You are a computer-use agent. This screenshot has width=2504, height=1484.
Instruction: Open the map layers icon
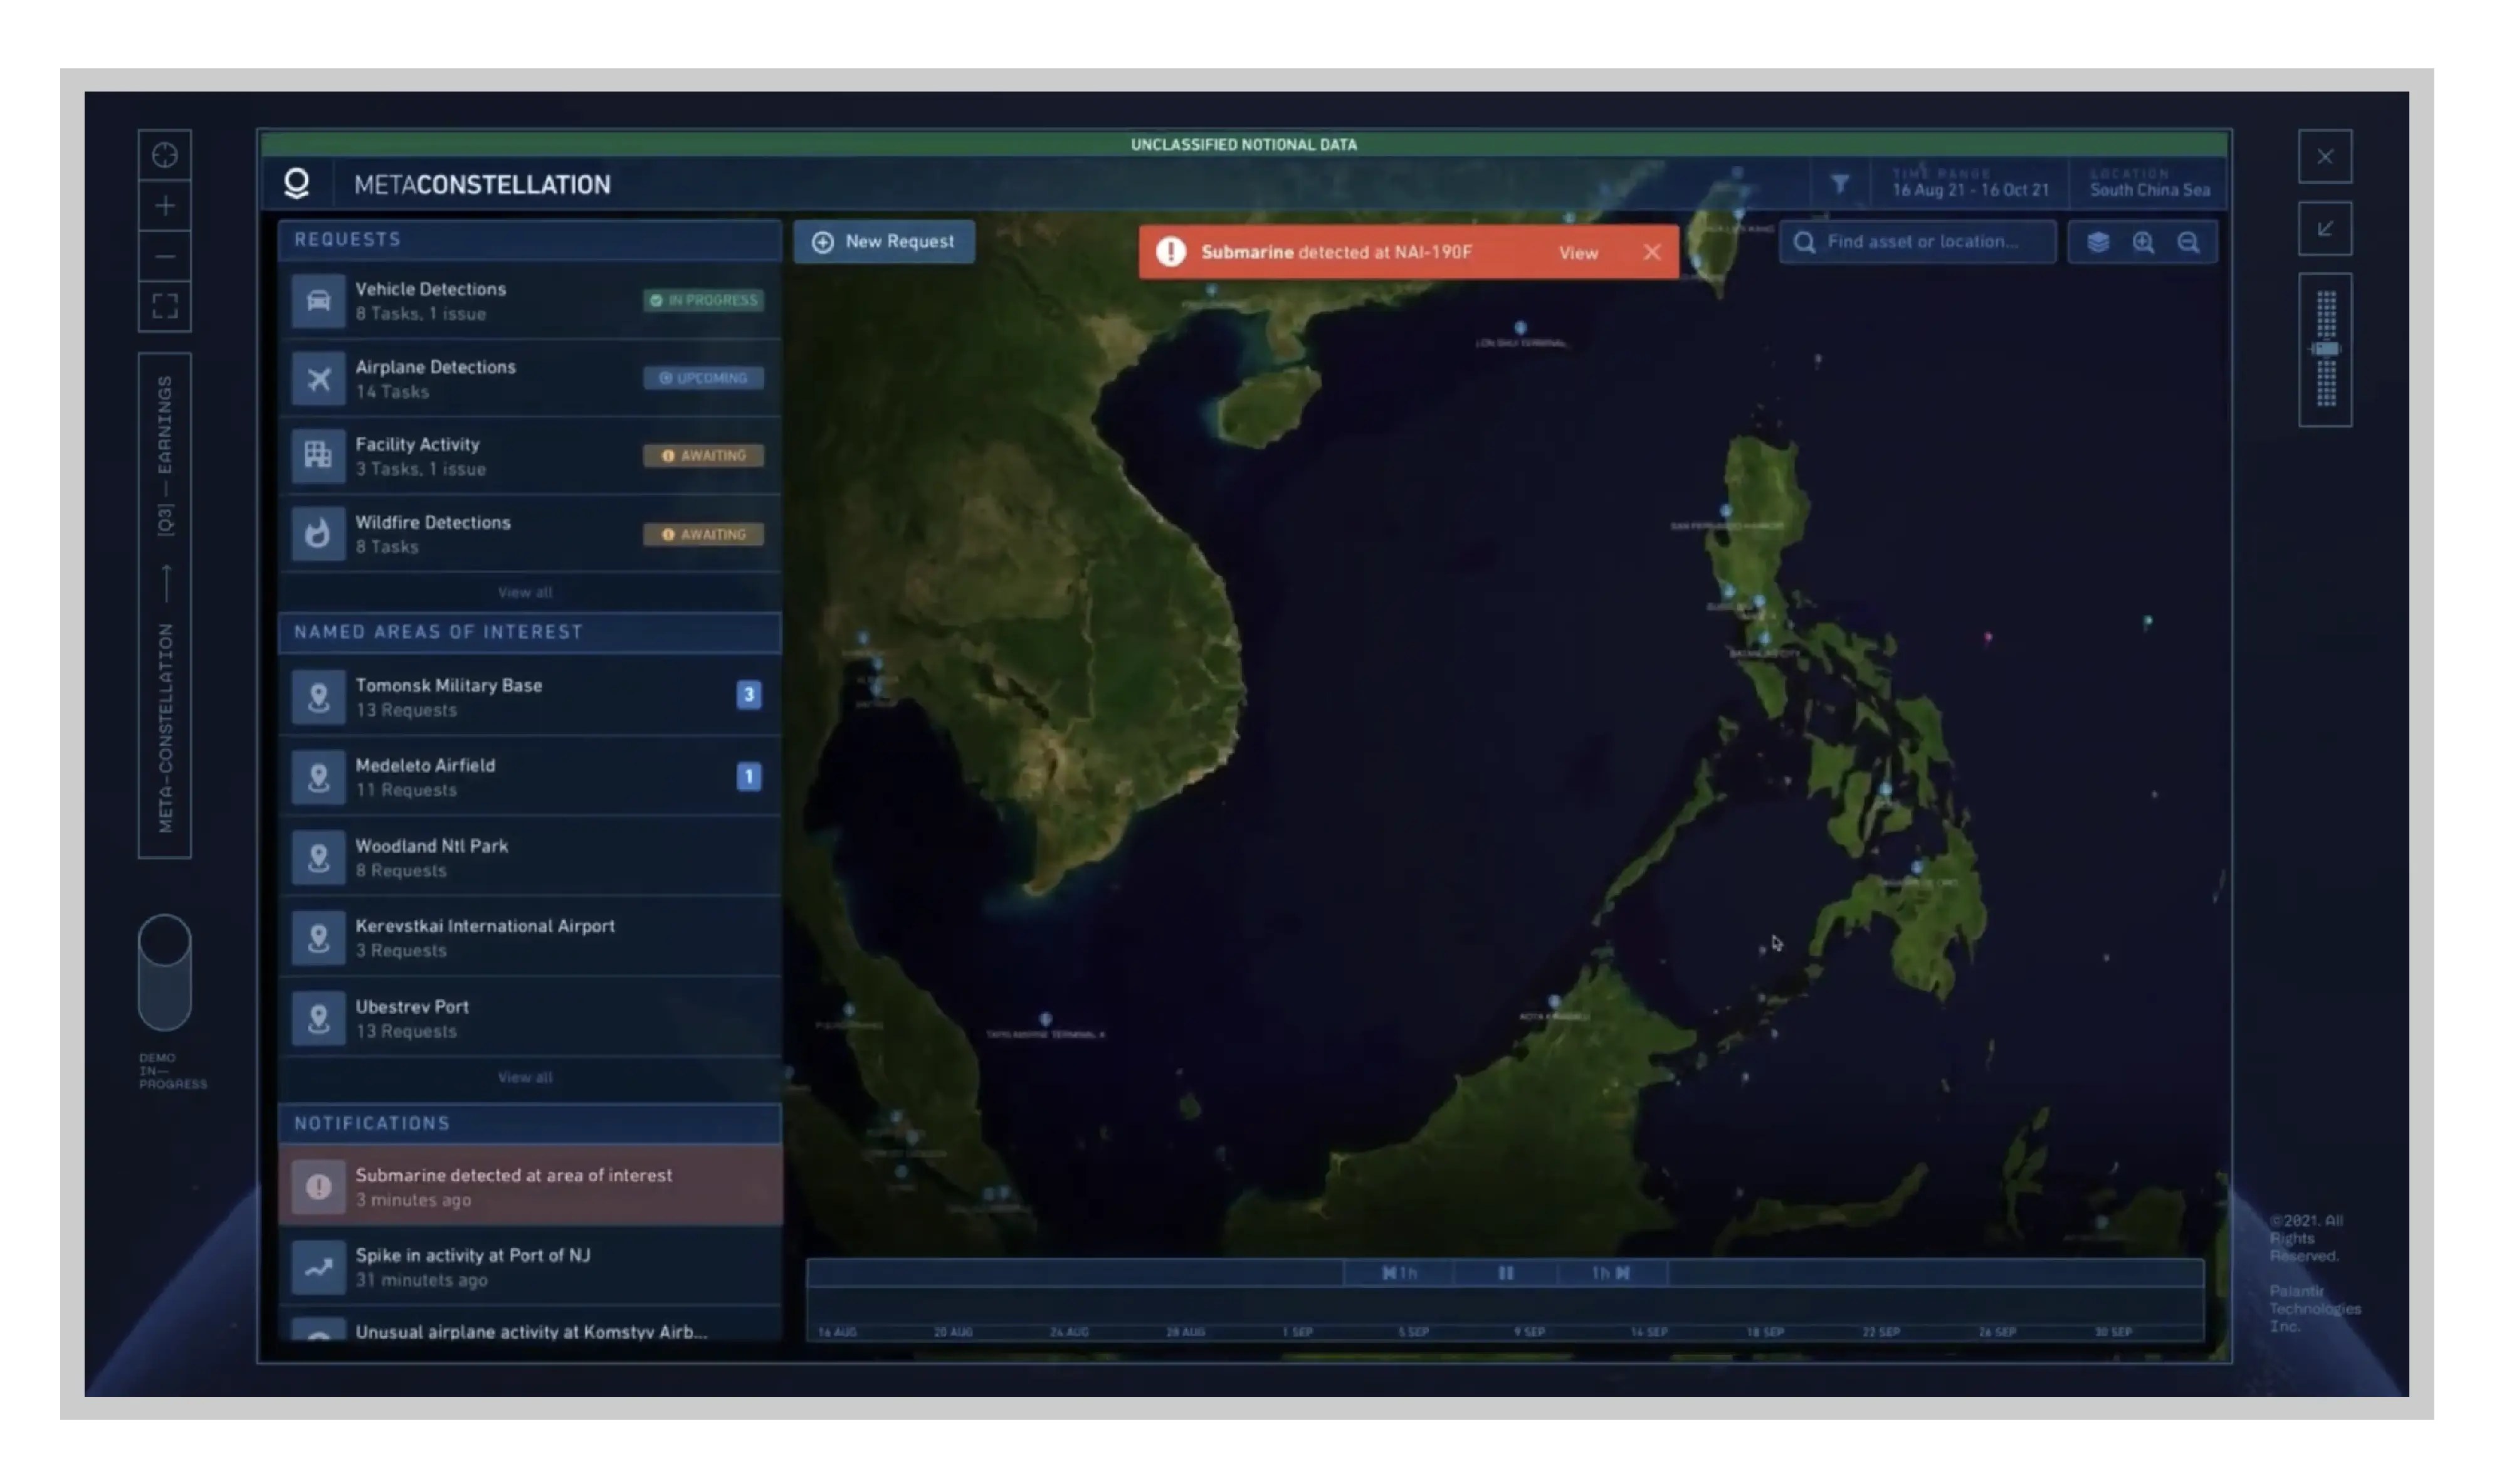pos(2098,242)
